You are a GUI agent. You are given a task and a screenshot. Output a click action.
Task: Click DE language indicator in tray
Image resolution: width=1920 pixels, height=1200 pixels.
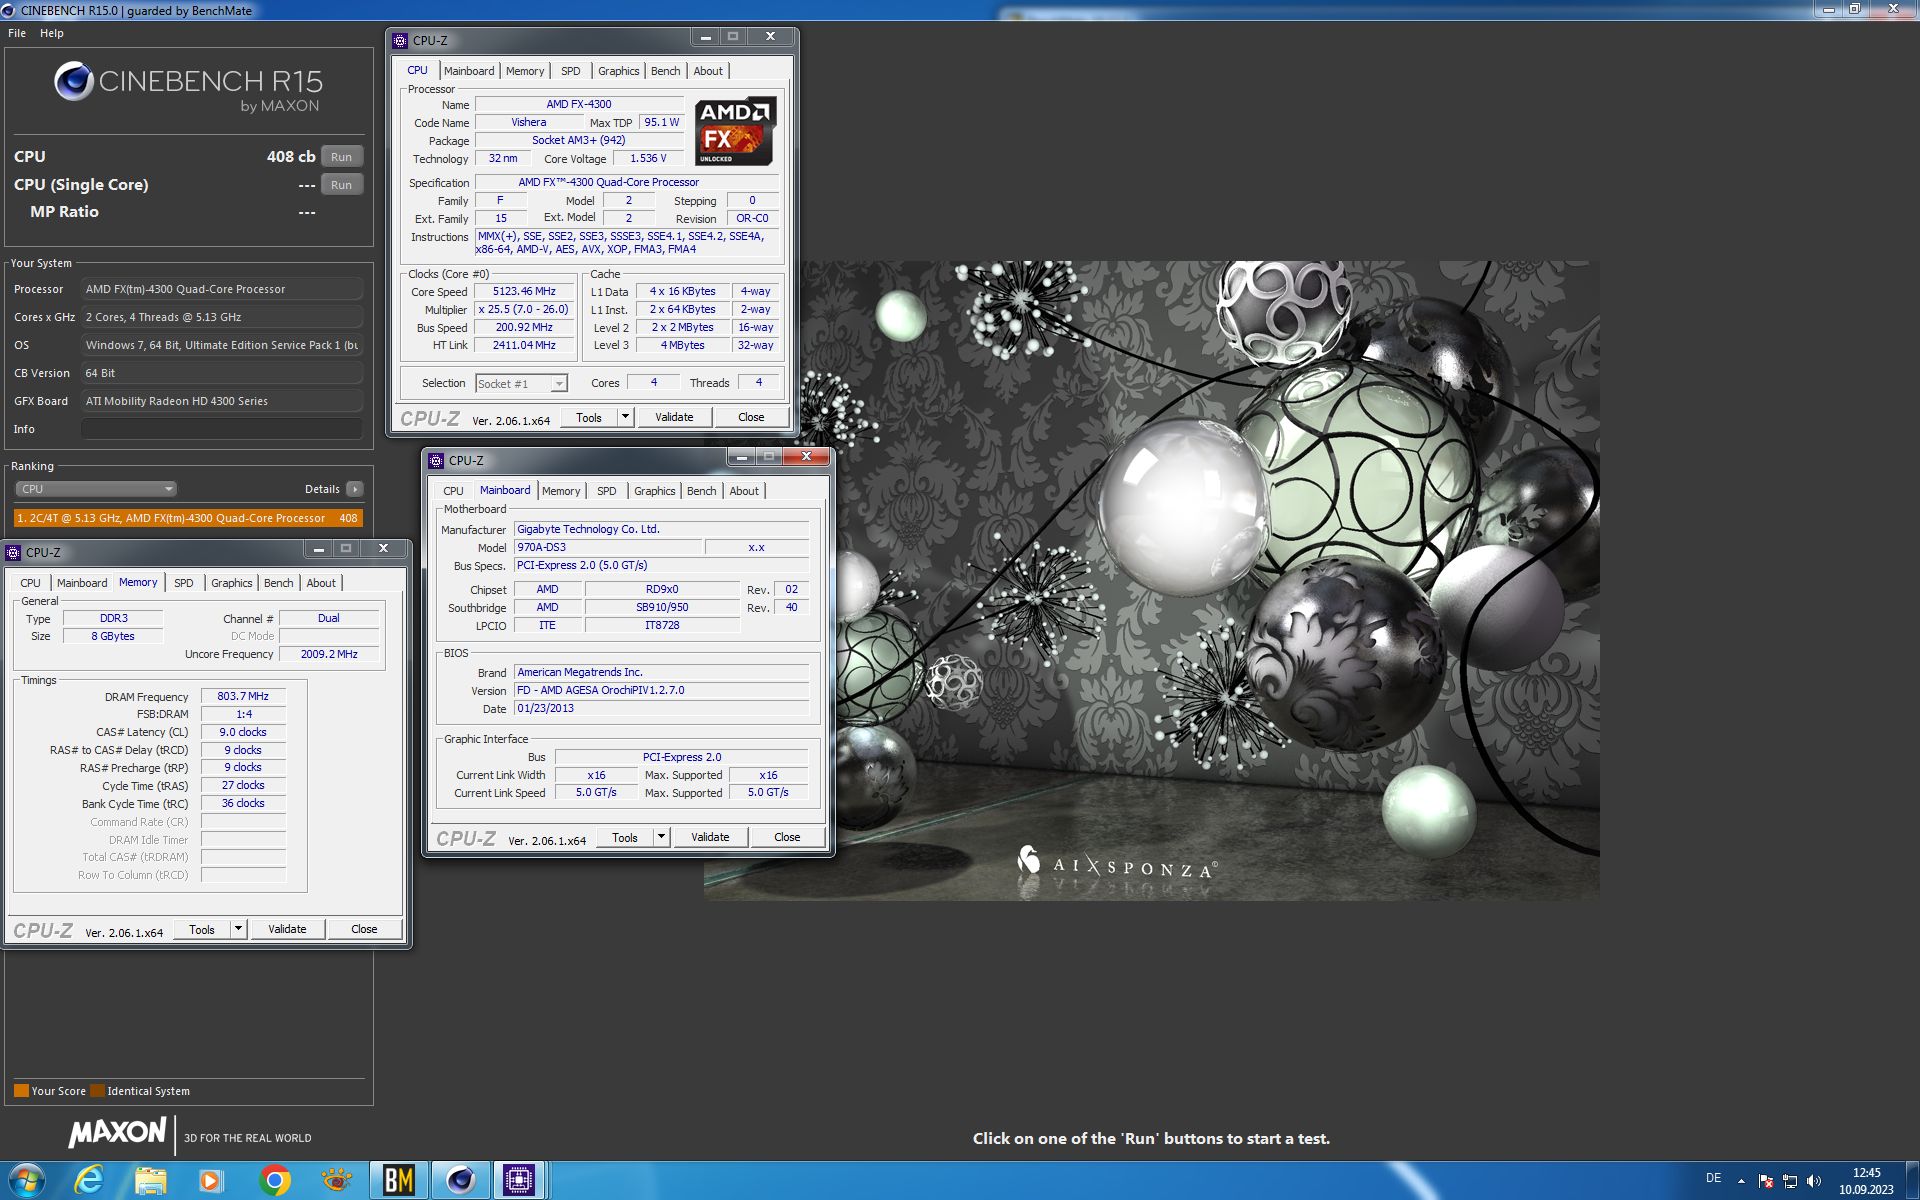tap(1713, 1178)
